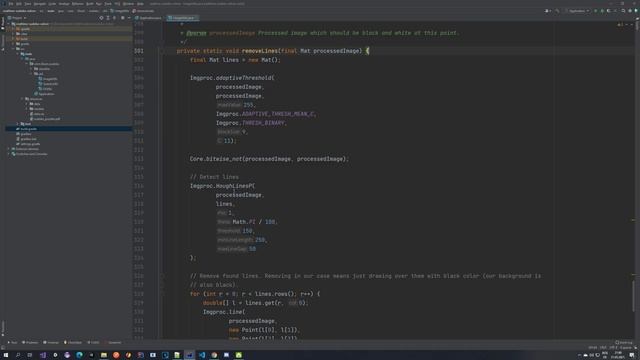Open the Navigate menu
The height and width of the screenshot is (360, 640).
[40, 4]
